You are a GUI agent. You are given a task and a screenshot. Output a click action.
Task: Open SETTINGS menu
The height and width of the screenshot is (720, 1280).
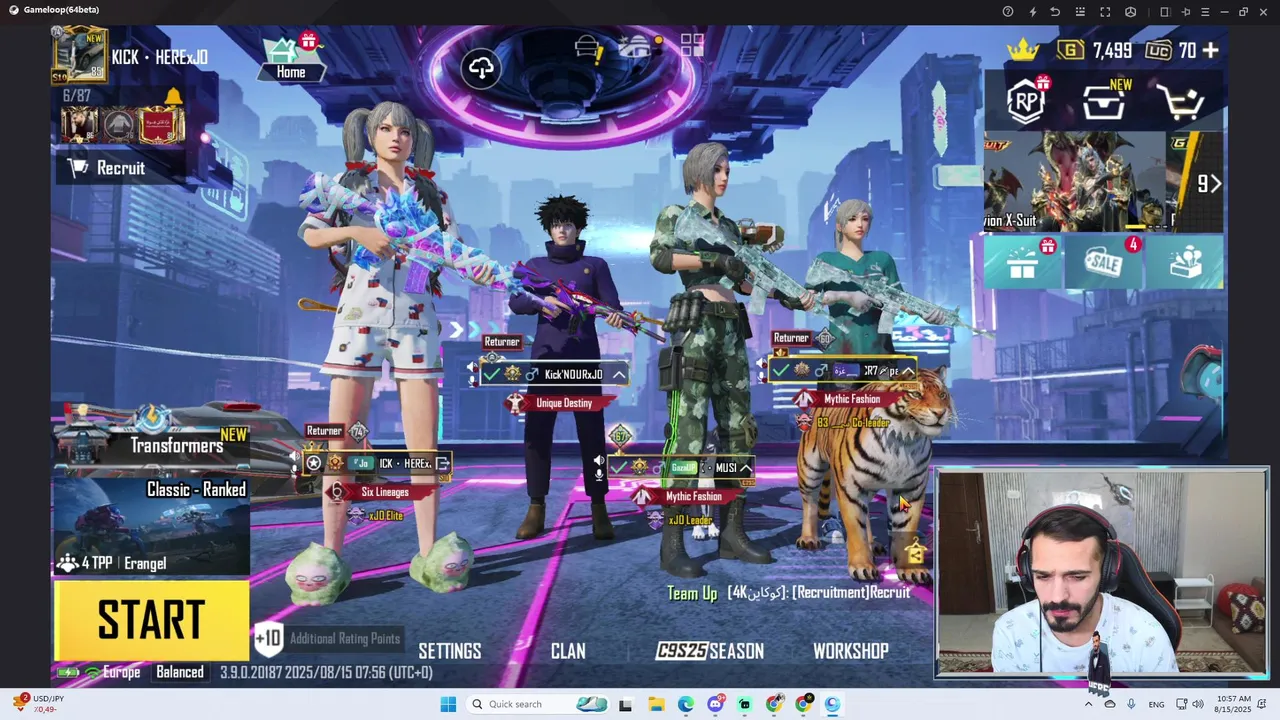coord(450,651)
